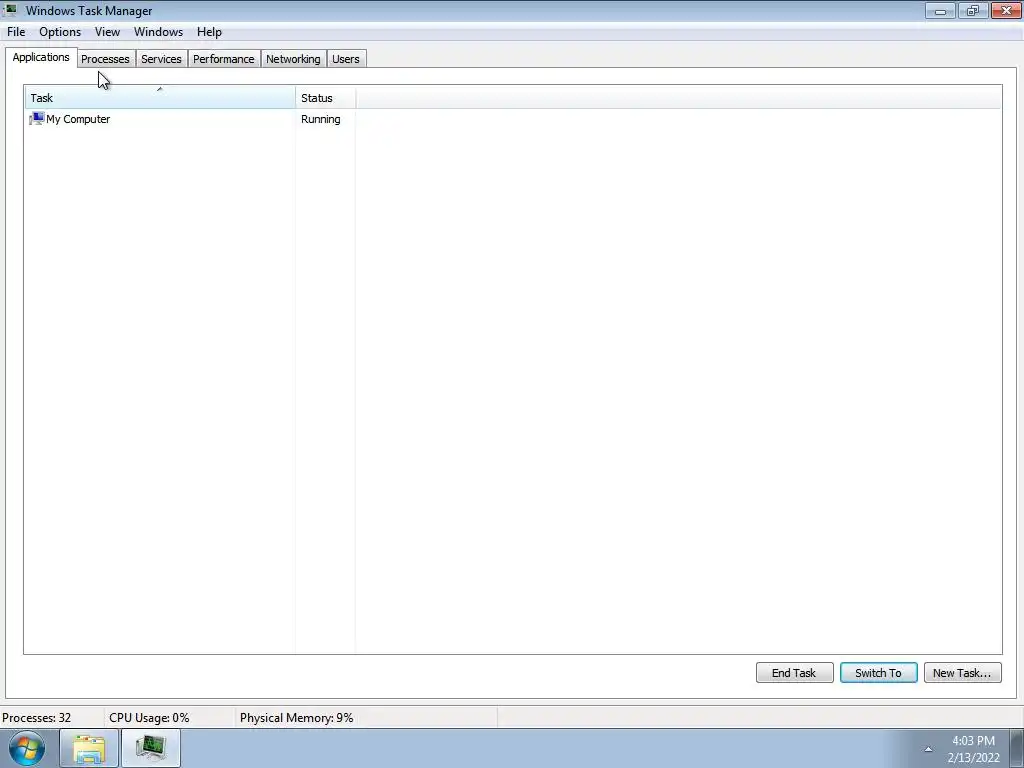
Task: Open Windows Explorer from the taskbar
Action: pos(89,748)
